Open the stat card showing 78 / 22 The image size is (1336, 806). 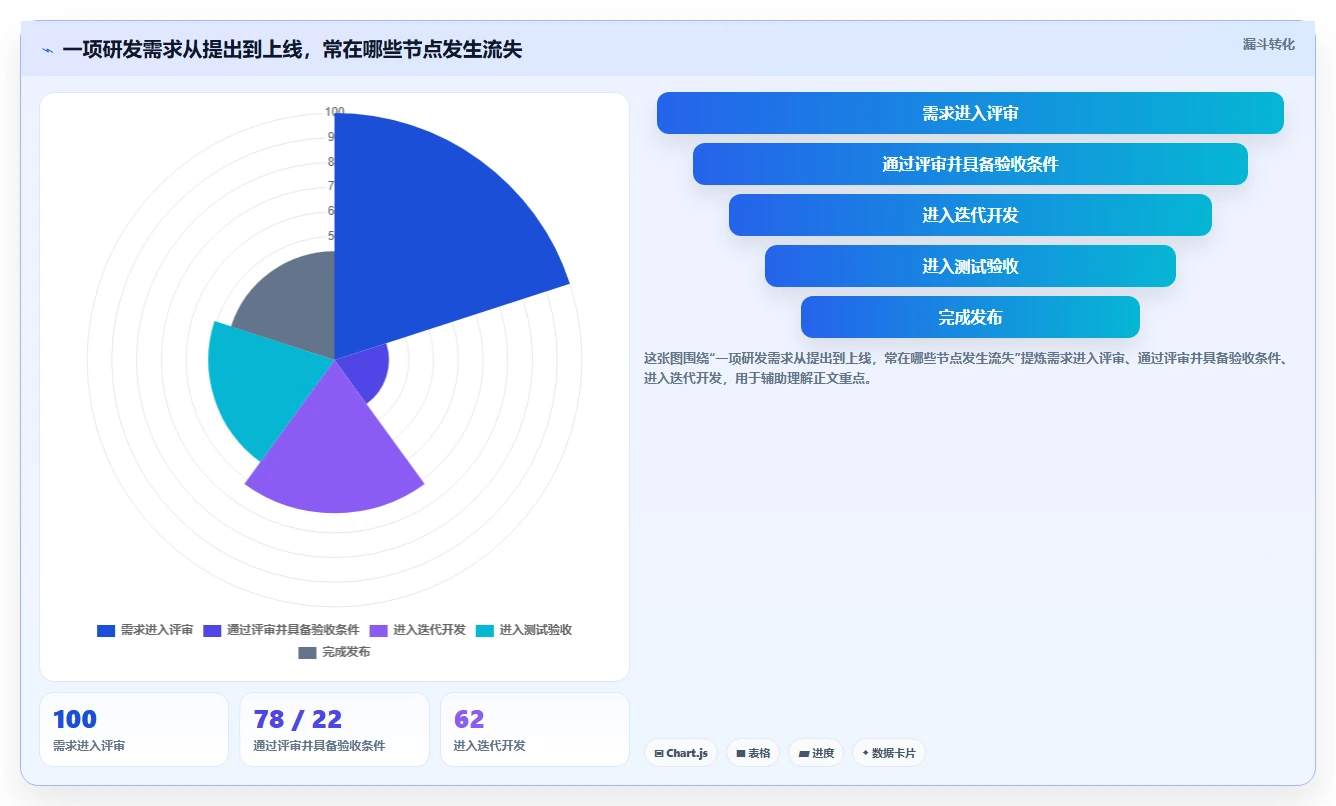click(335, 730)
